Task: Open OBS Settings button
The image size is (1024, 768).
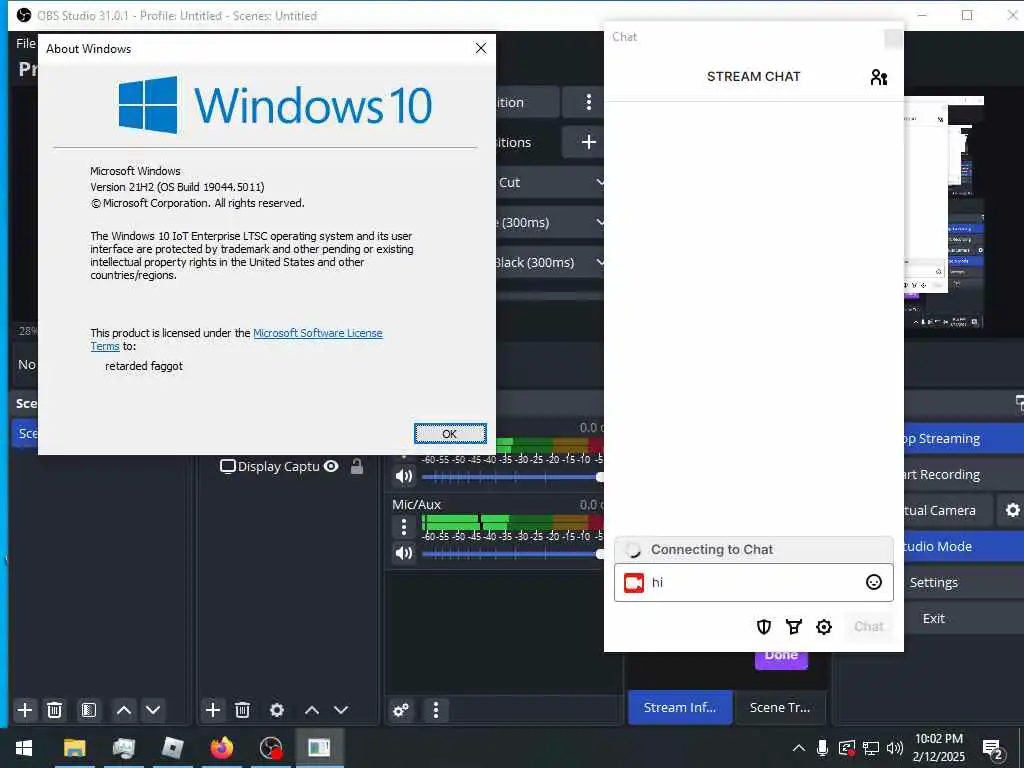Action: pos(963,583)
